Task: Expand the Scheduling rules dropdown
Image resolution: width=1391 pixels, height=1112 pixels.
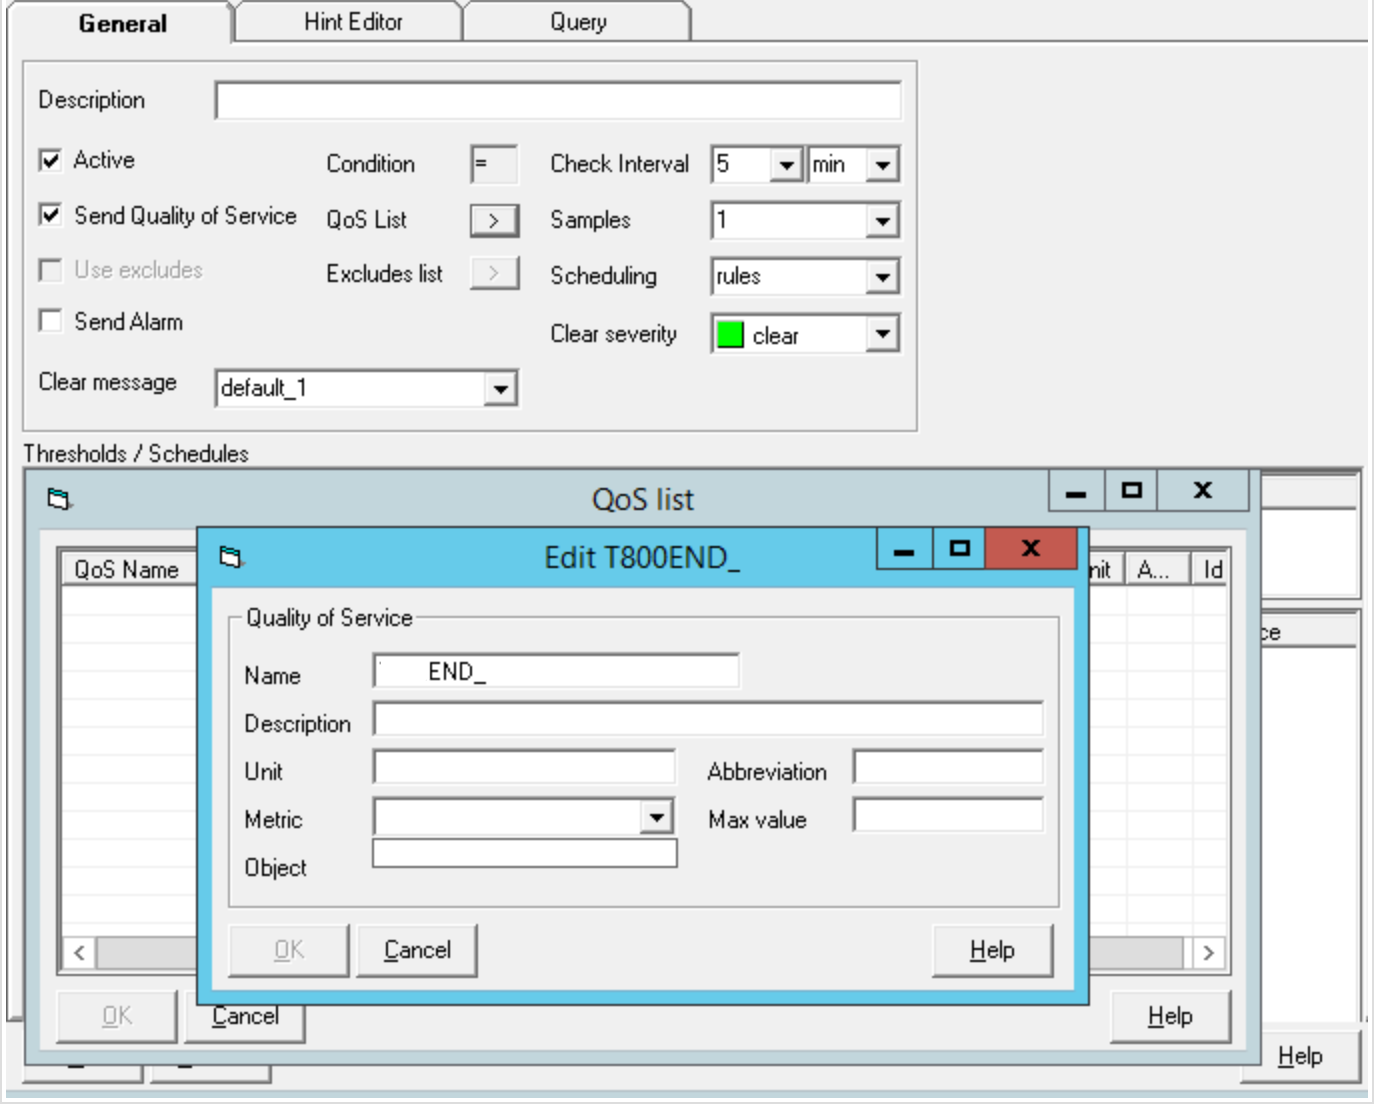Action: click(881, 277)
